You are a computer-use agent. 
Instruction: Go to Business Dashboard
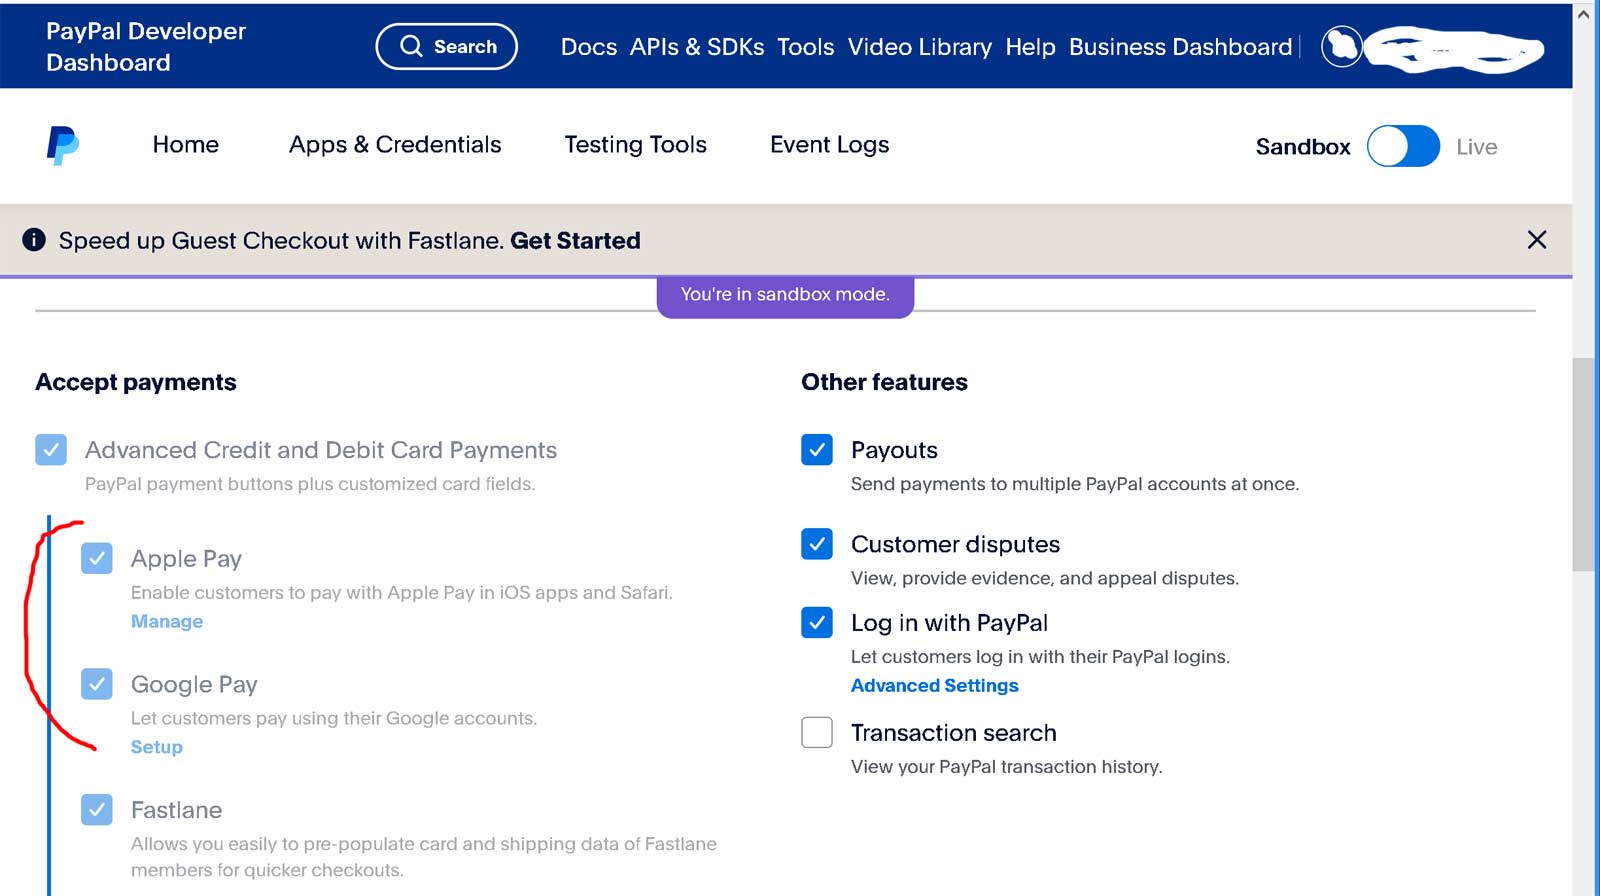[1181, 47]
